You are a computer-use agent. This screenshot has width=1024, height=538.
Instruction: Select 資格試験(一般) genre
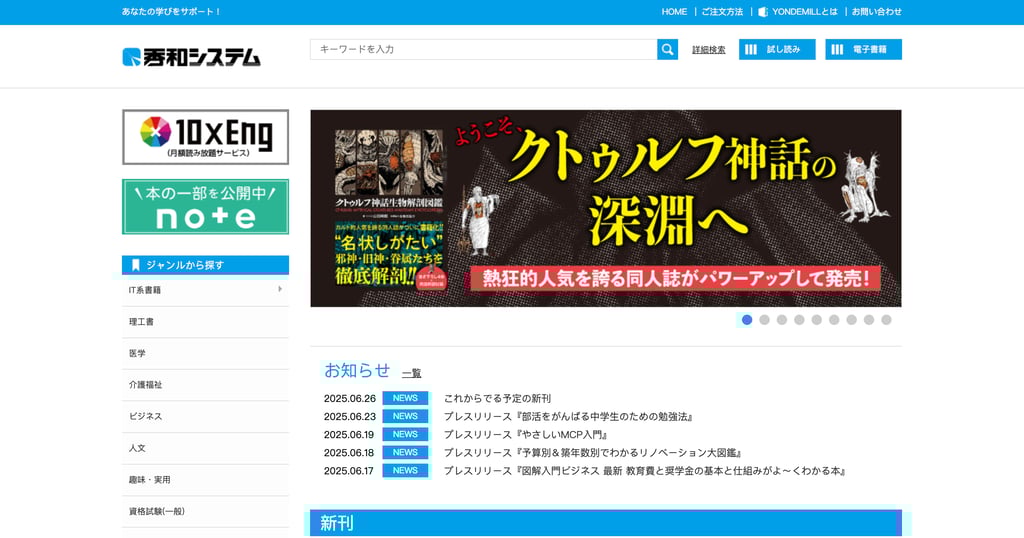coord(205,511)
